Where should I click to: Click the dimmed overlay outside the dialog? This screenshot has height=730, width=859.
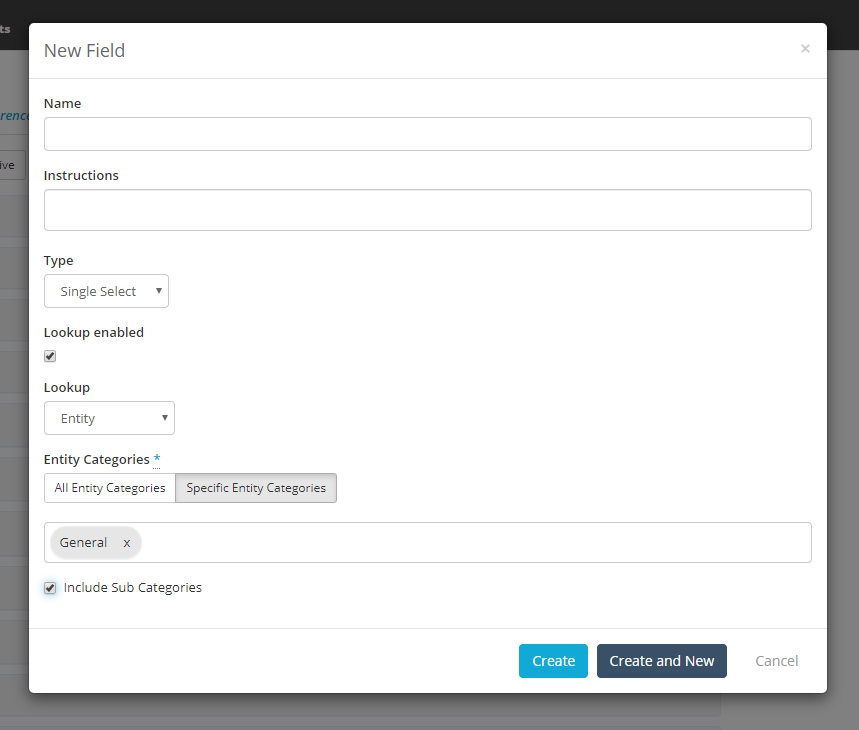(12, 400)
